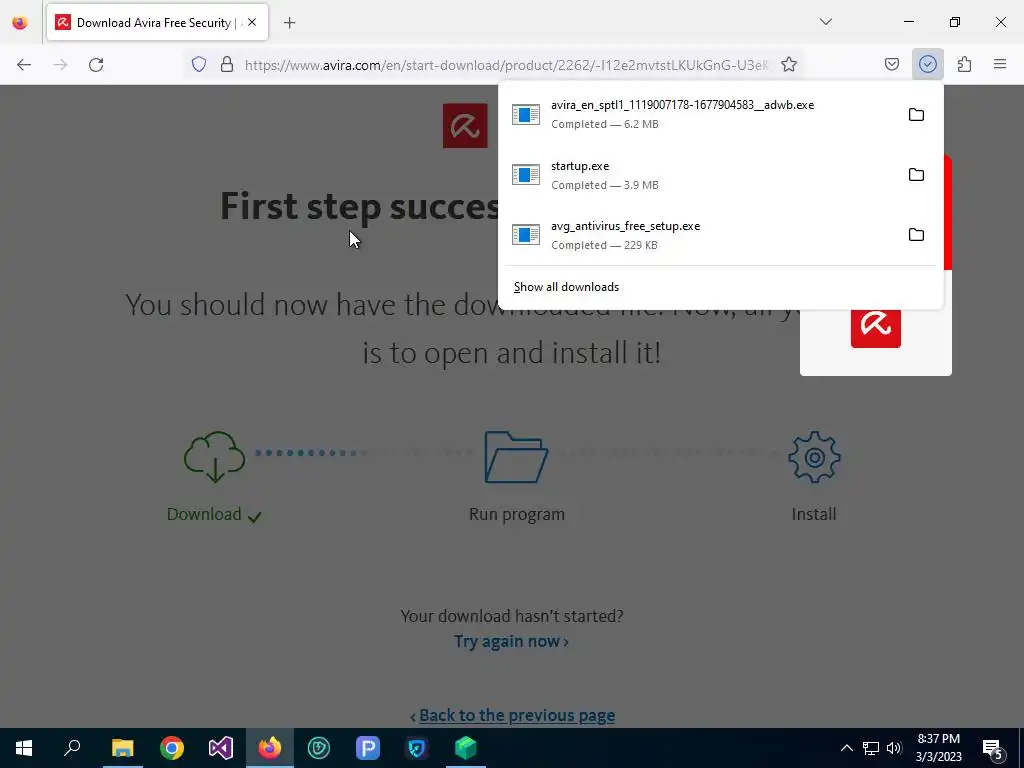Go back using the back arrow

point(24,65)
